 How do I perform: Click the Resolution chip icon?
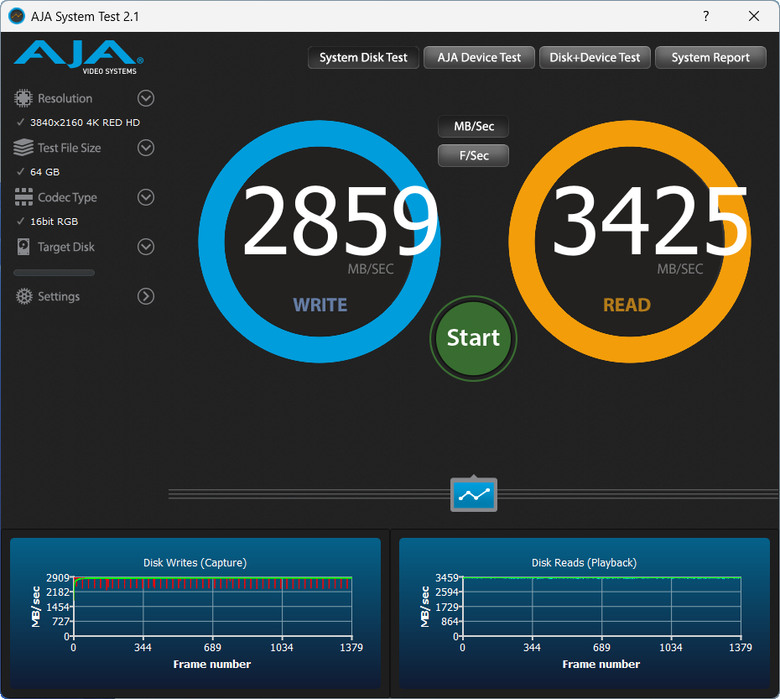point(23,98)
